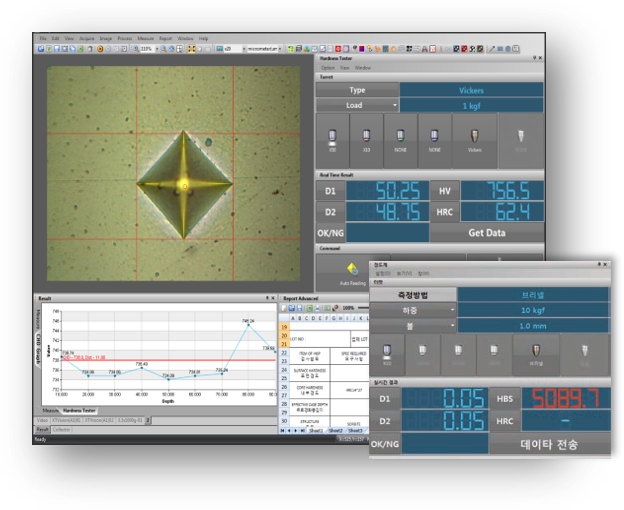This screenshot has width=624, height=510.
Task: Click the 1 kgf load value
Action: point(471,106)
